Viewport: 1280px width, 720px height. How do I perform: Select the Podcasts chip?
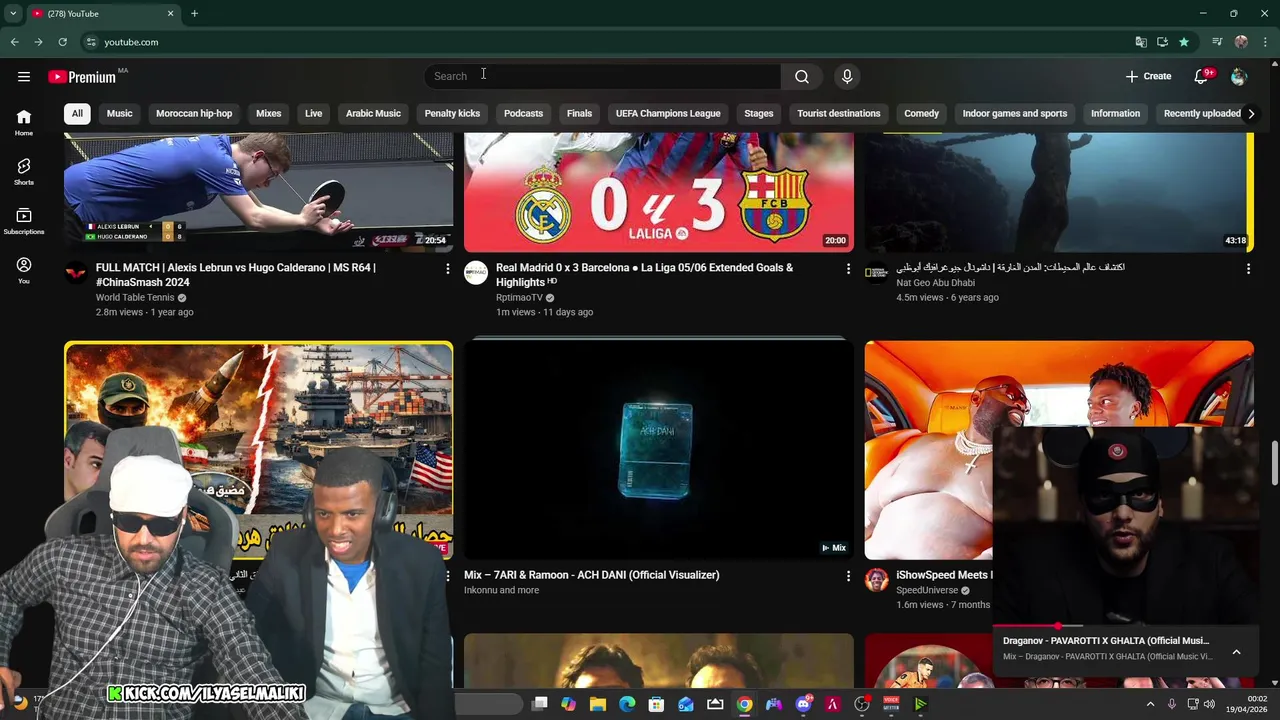(x=523, y=113)
